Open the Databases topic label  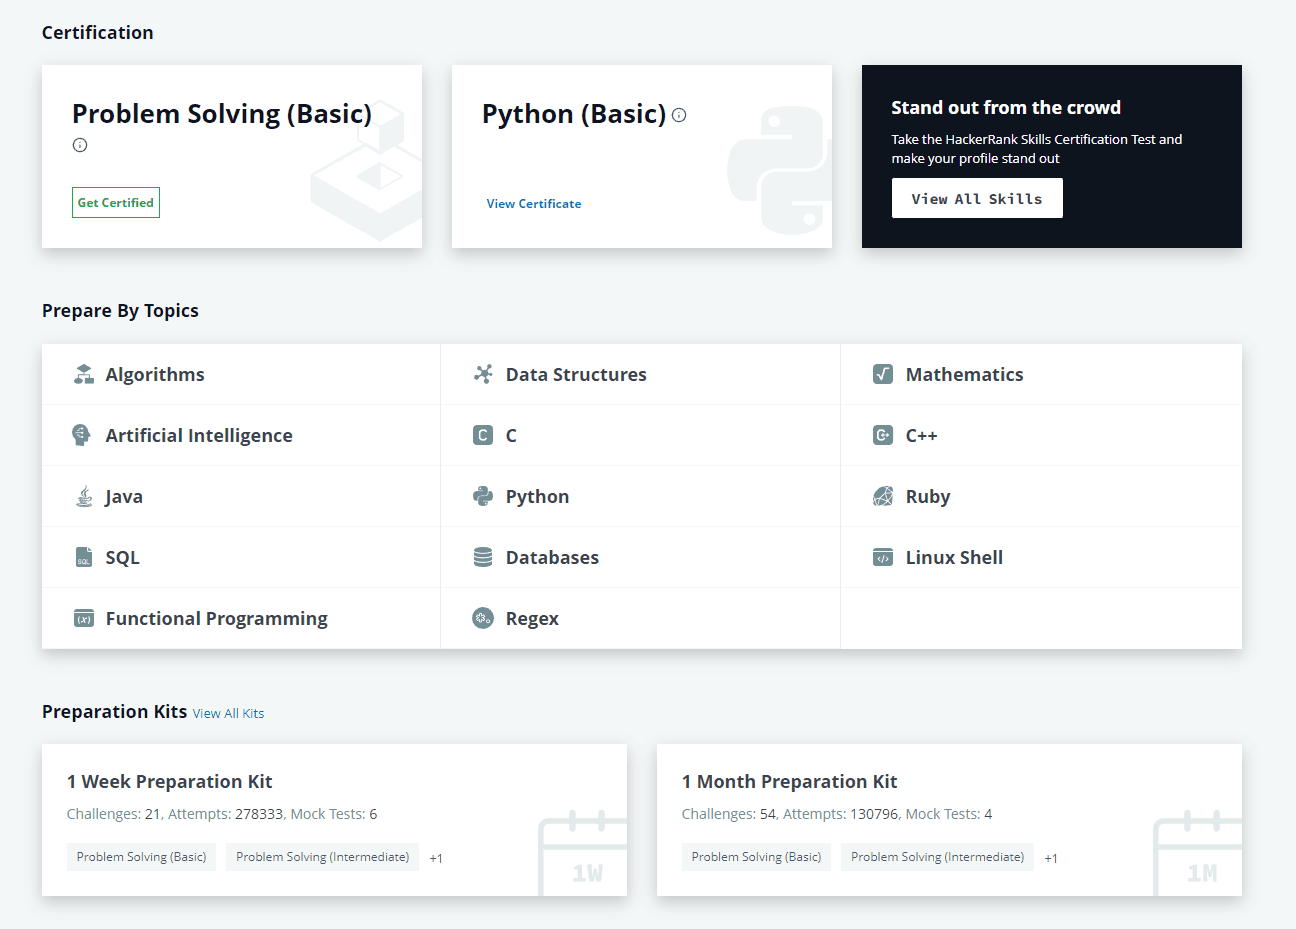click(x=552, y=557)
